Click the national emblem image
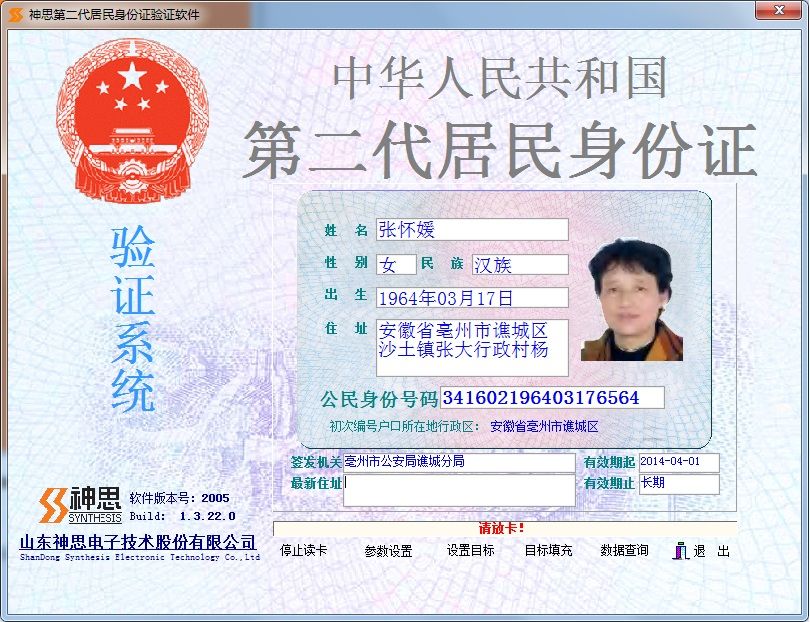Image resolution: width=810 pixels, height=622 pixels. coord(132,120)
